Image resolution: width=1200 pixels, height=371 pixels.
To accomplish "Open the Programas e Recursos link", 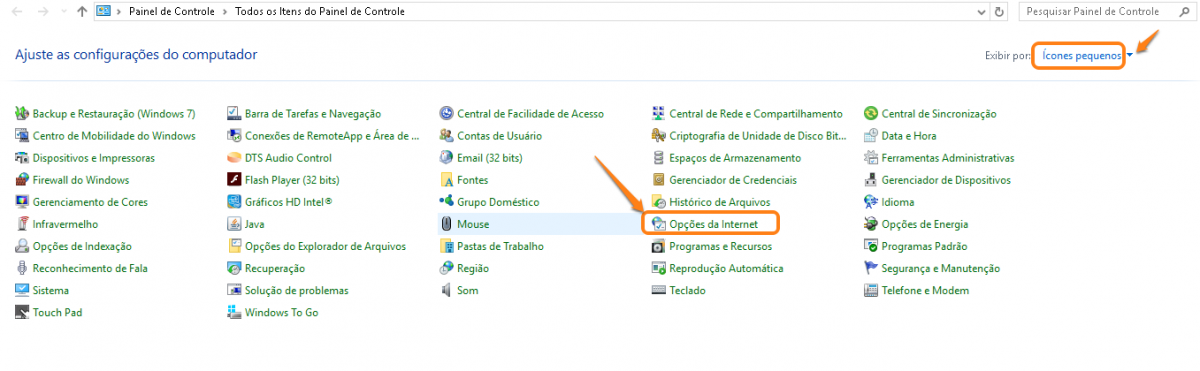I will [x=720, y=246].
